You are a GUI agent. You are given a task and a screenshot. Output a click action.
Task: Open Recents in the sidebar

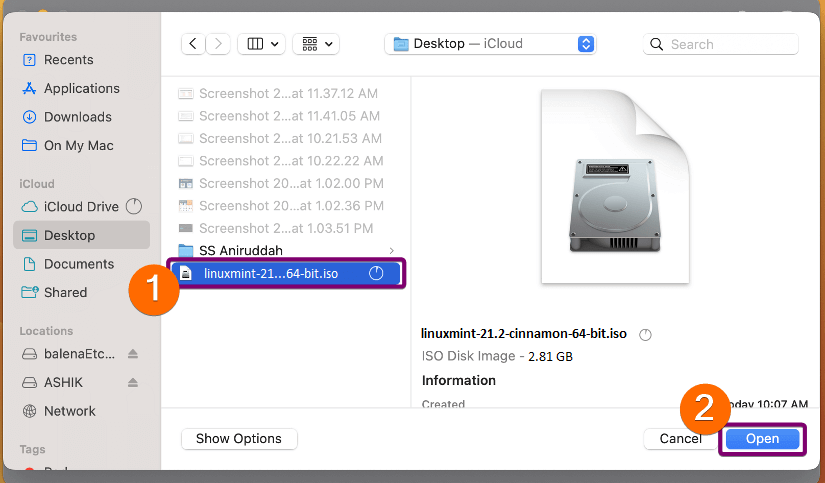click(x=82, y=60)
